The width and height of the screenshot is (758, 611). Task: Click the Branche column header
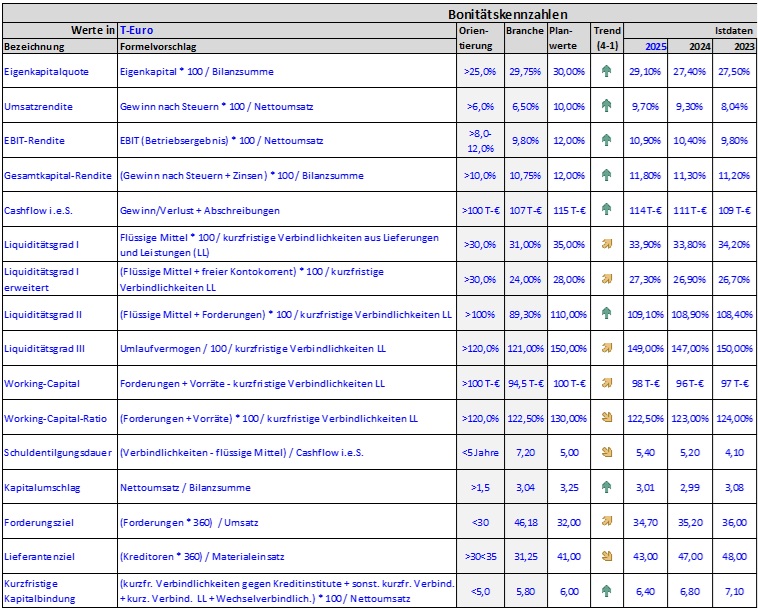(524, 31)
